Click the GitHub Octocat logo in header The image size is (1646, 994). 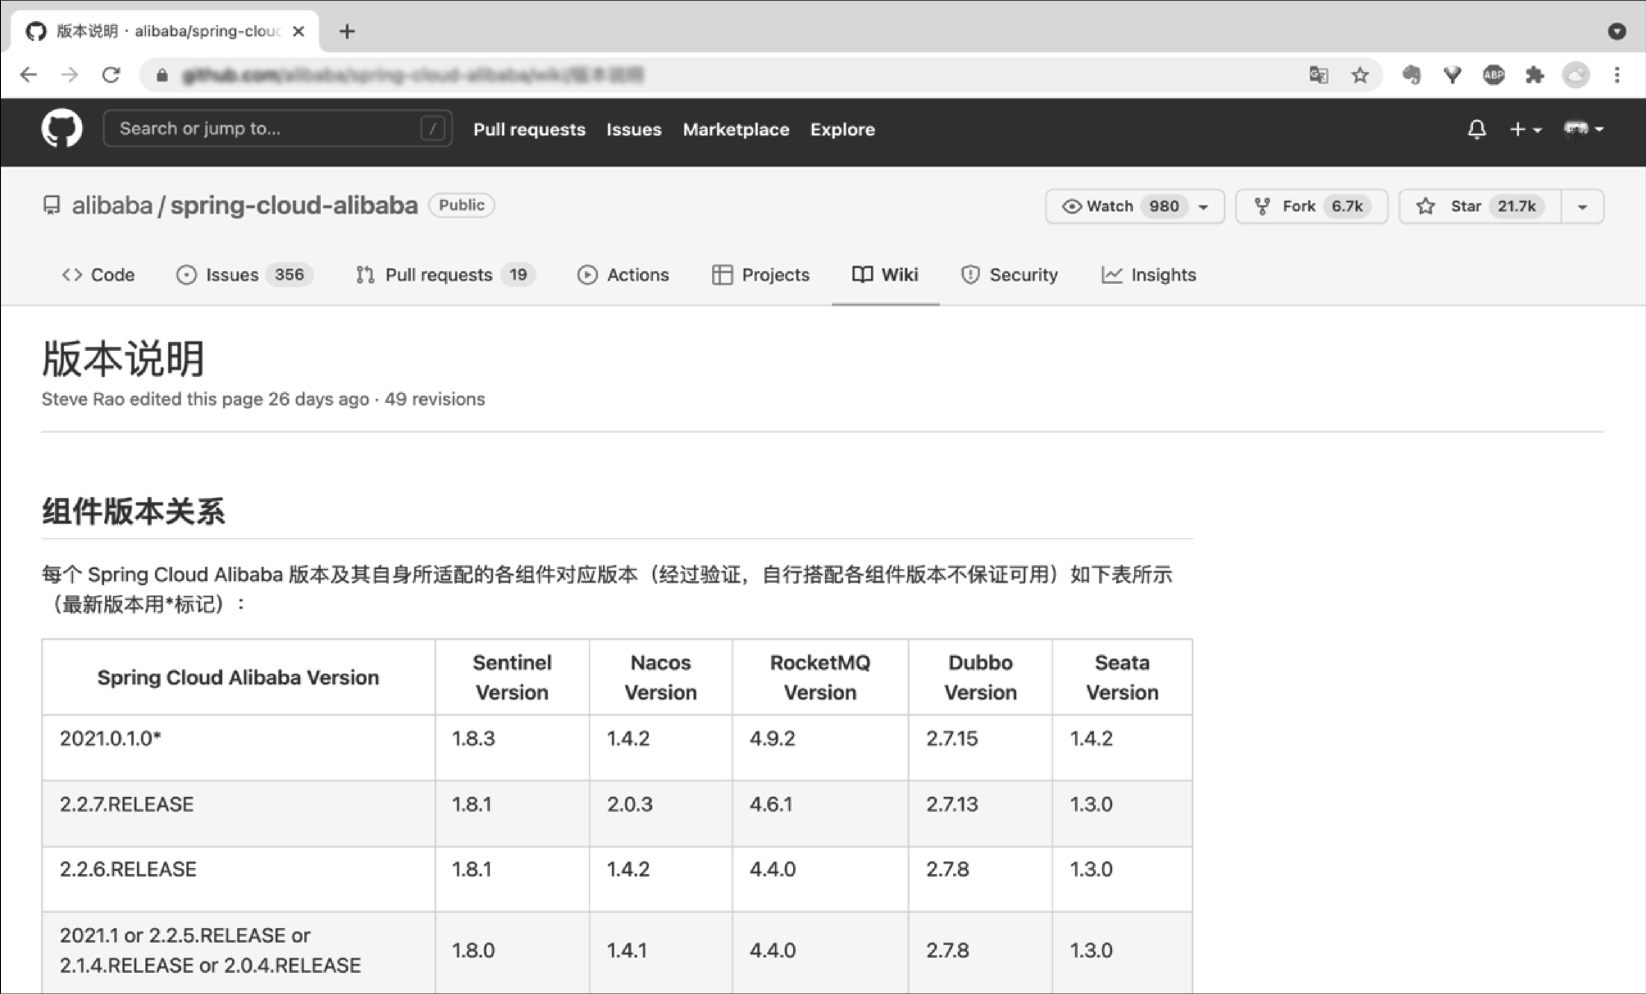click(61, 129)
